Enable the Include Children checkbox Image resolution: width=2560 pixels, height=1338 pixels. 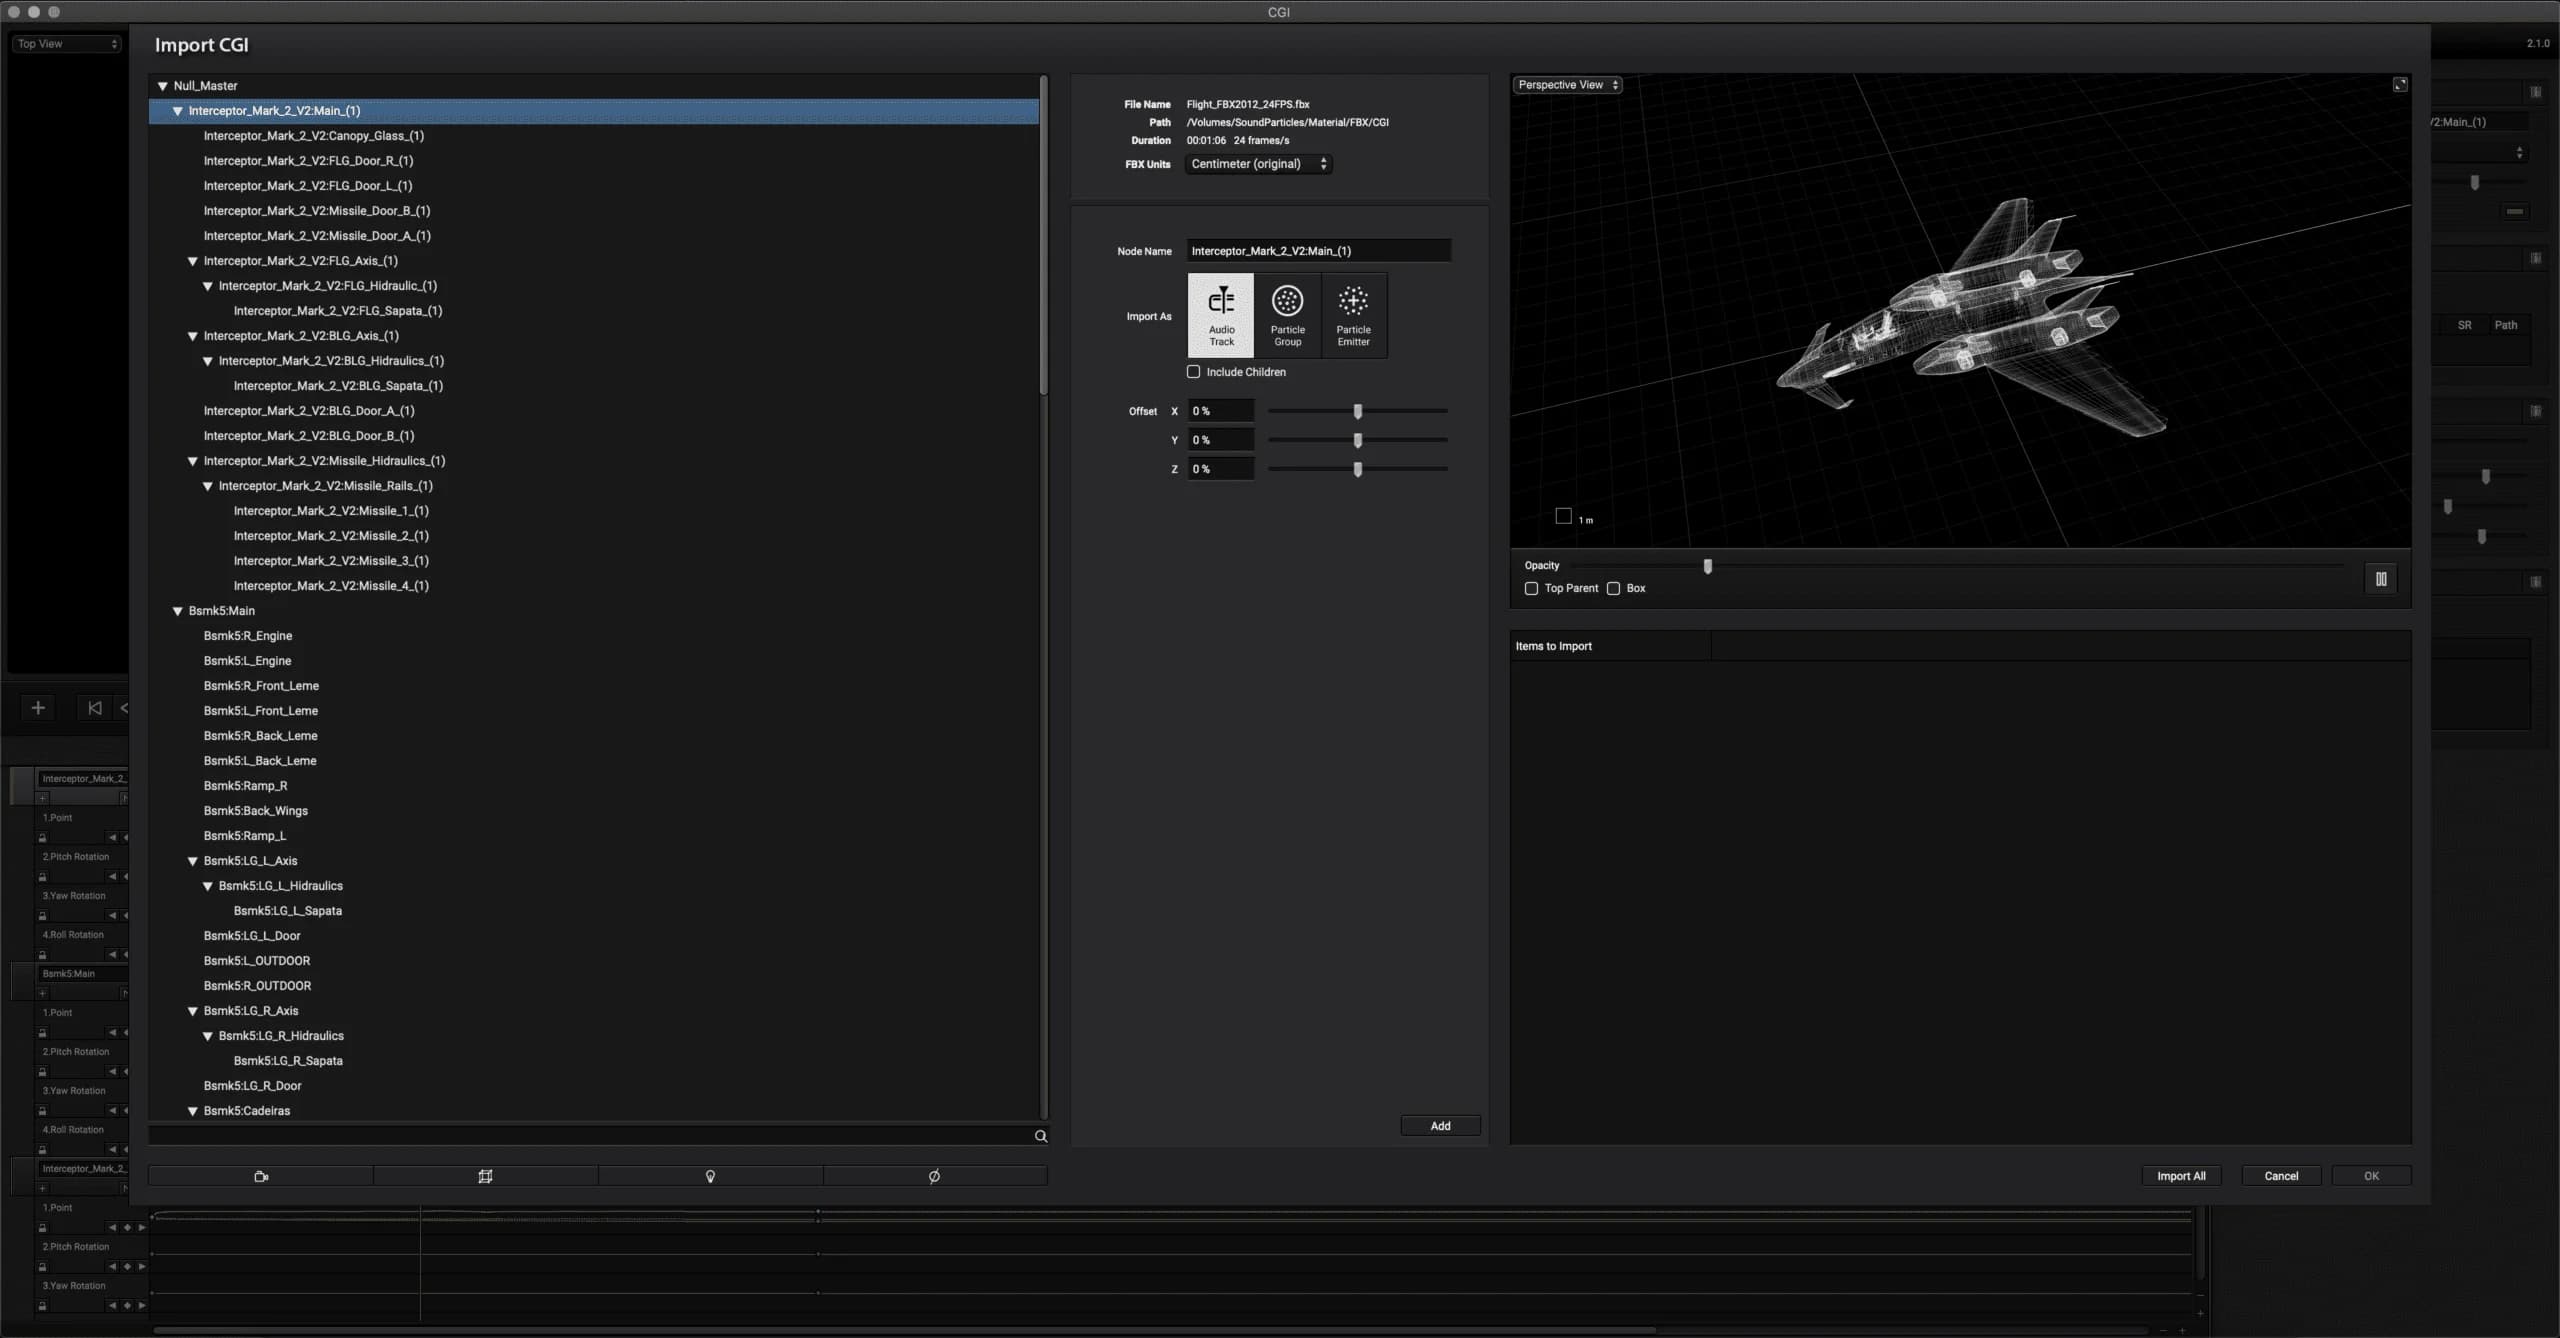coord(1193,371)
